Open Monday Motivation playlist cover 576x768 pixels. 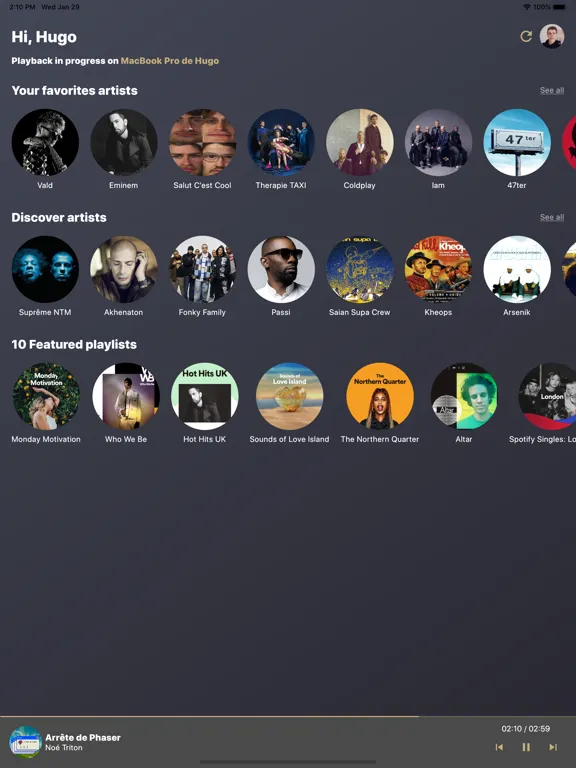point(46,396)
